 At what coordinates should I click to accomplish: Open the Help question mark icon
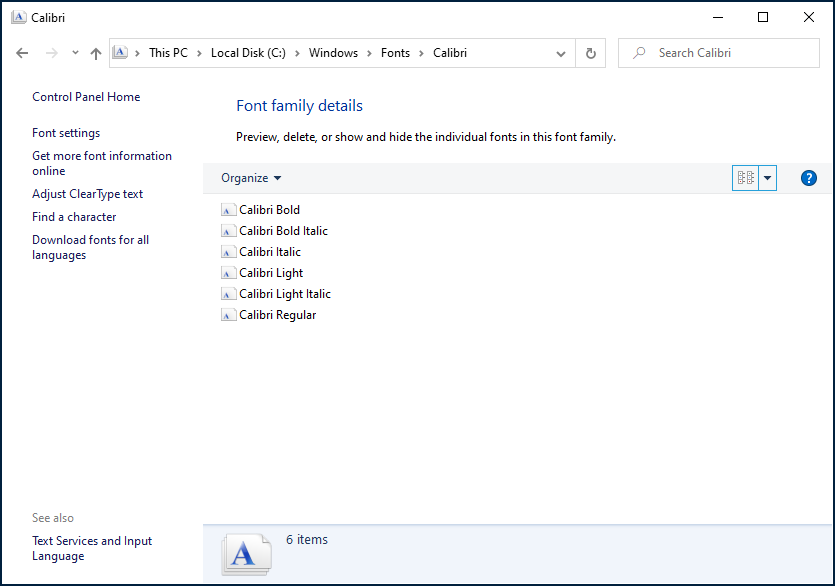click(x=809, y=178)
